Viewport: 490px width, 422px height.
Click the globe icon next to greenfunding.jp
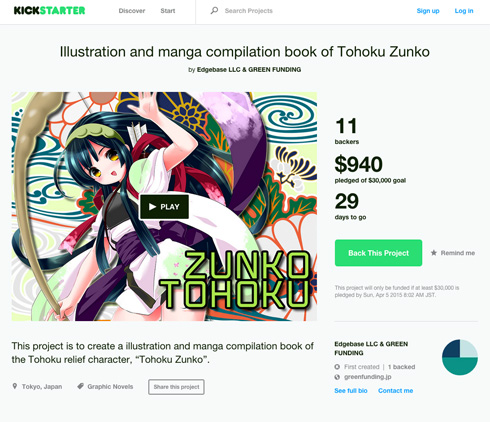coord(337,377)
